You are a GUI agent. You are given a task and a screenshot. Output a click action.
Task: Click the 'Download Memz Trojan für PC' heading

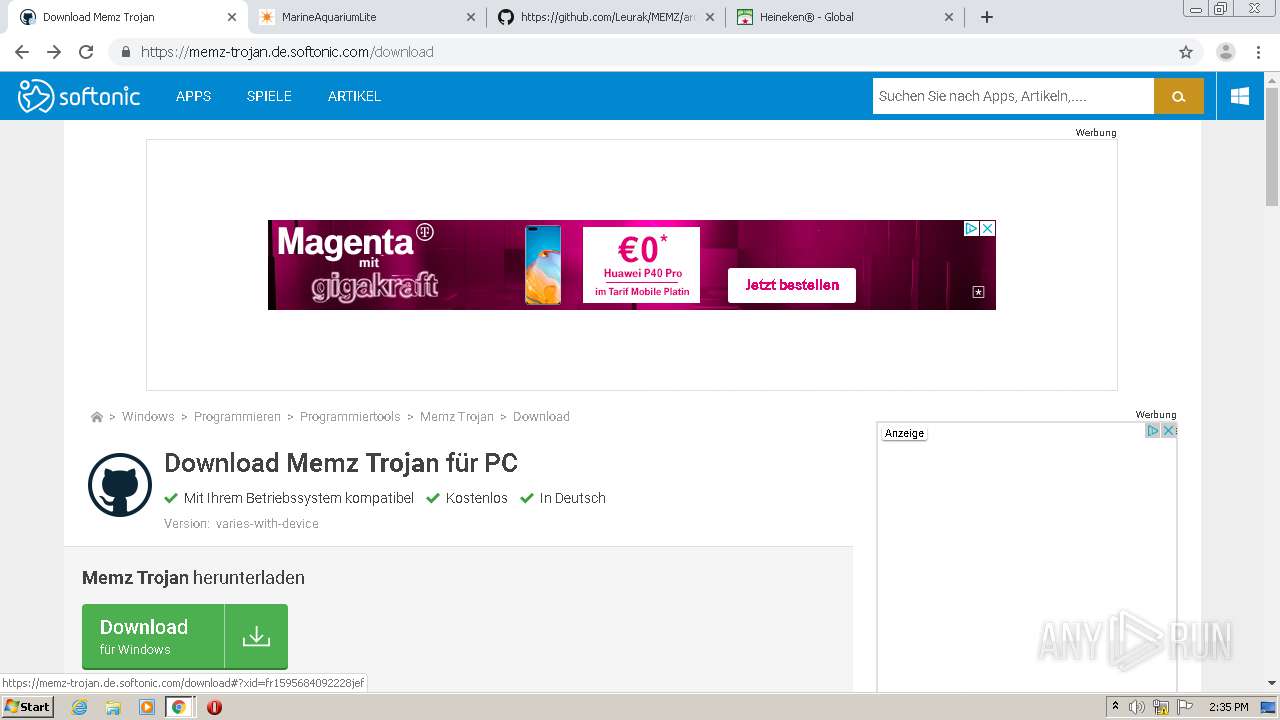click(x=341, y=463)
